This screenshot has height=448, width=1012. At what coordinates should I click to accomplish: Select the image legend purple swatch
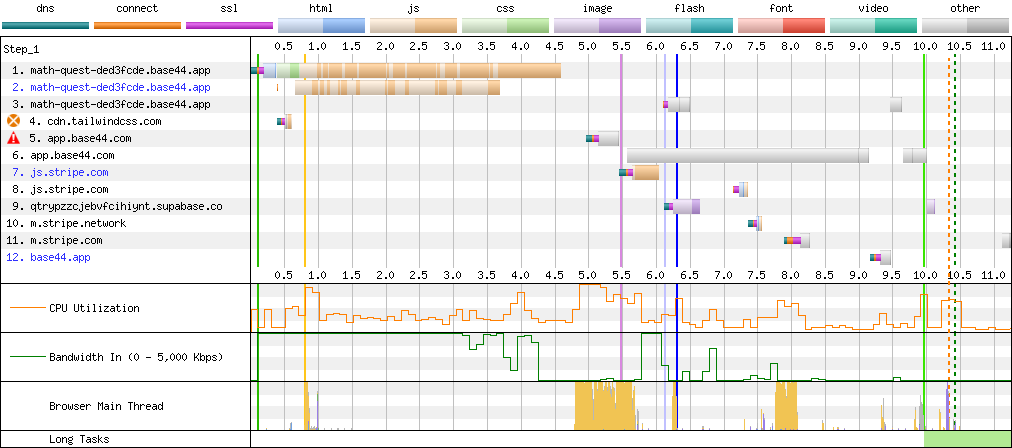coord(597,25)
